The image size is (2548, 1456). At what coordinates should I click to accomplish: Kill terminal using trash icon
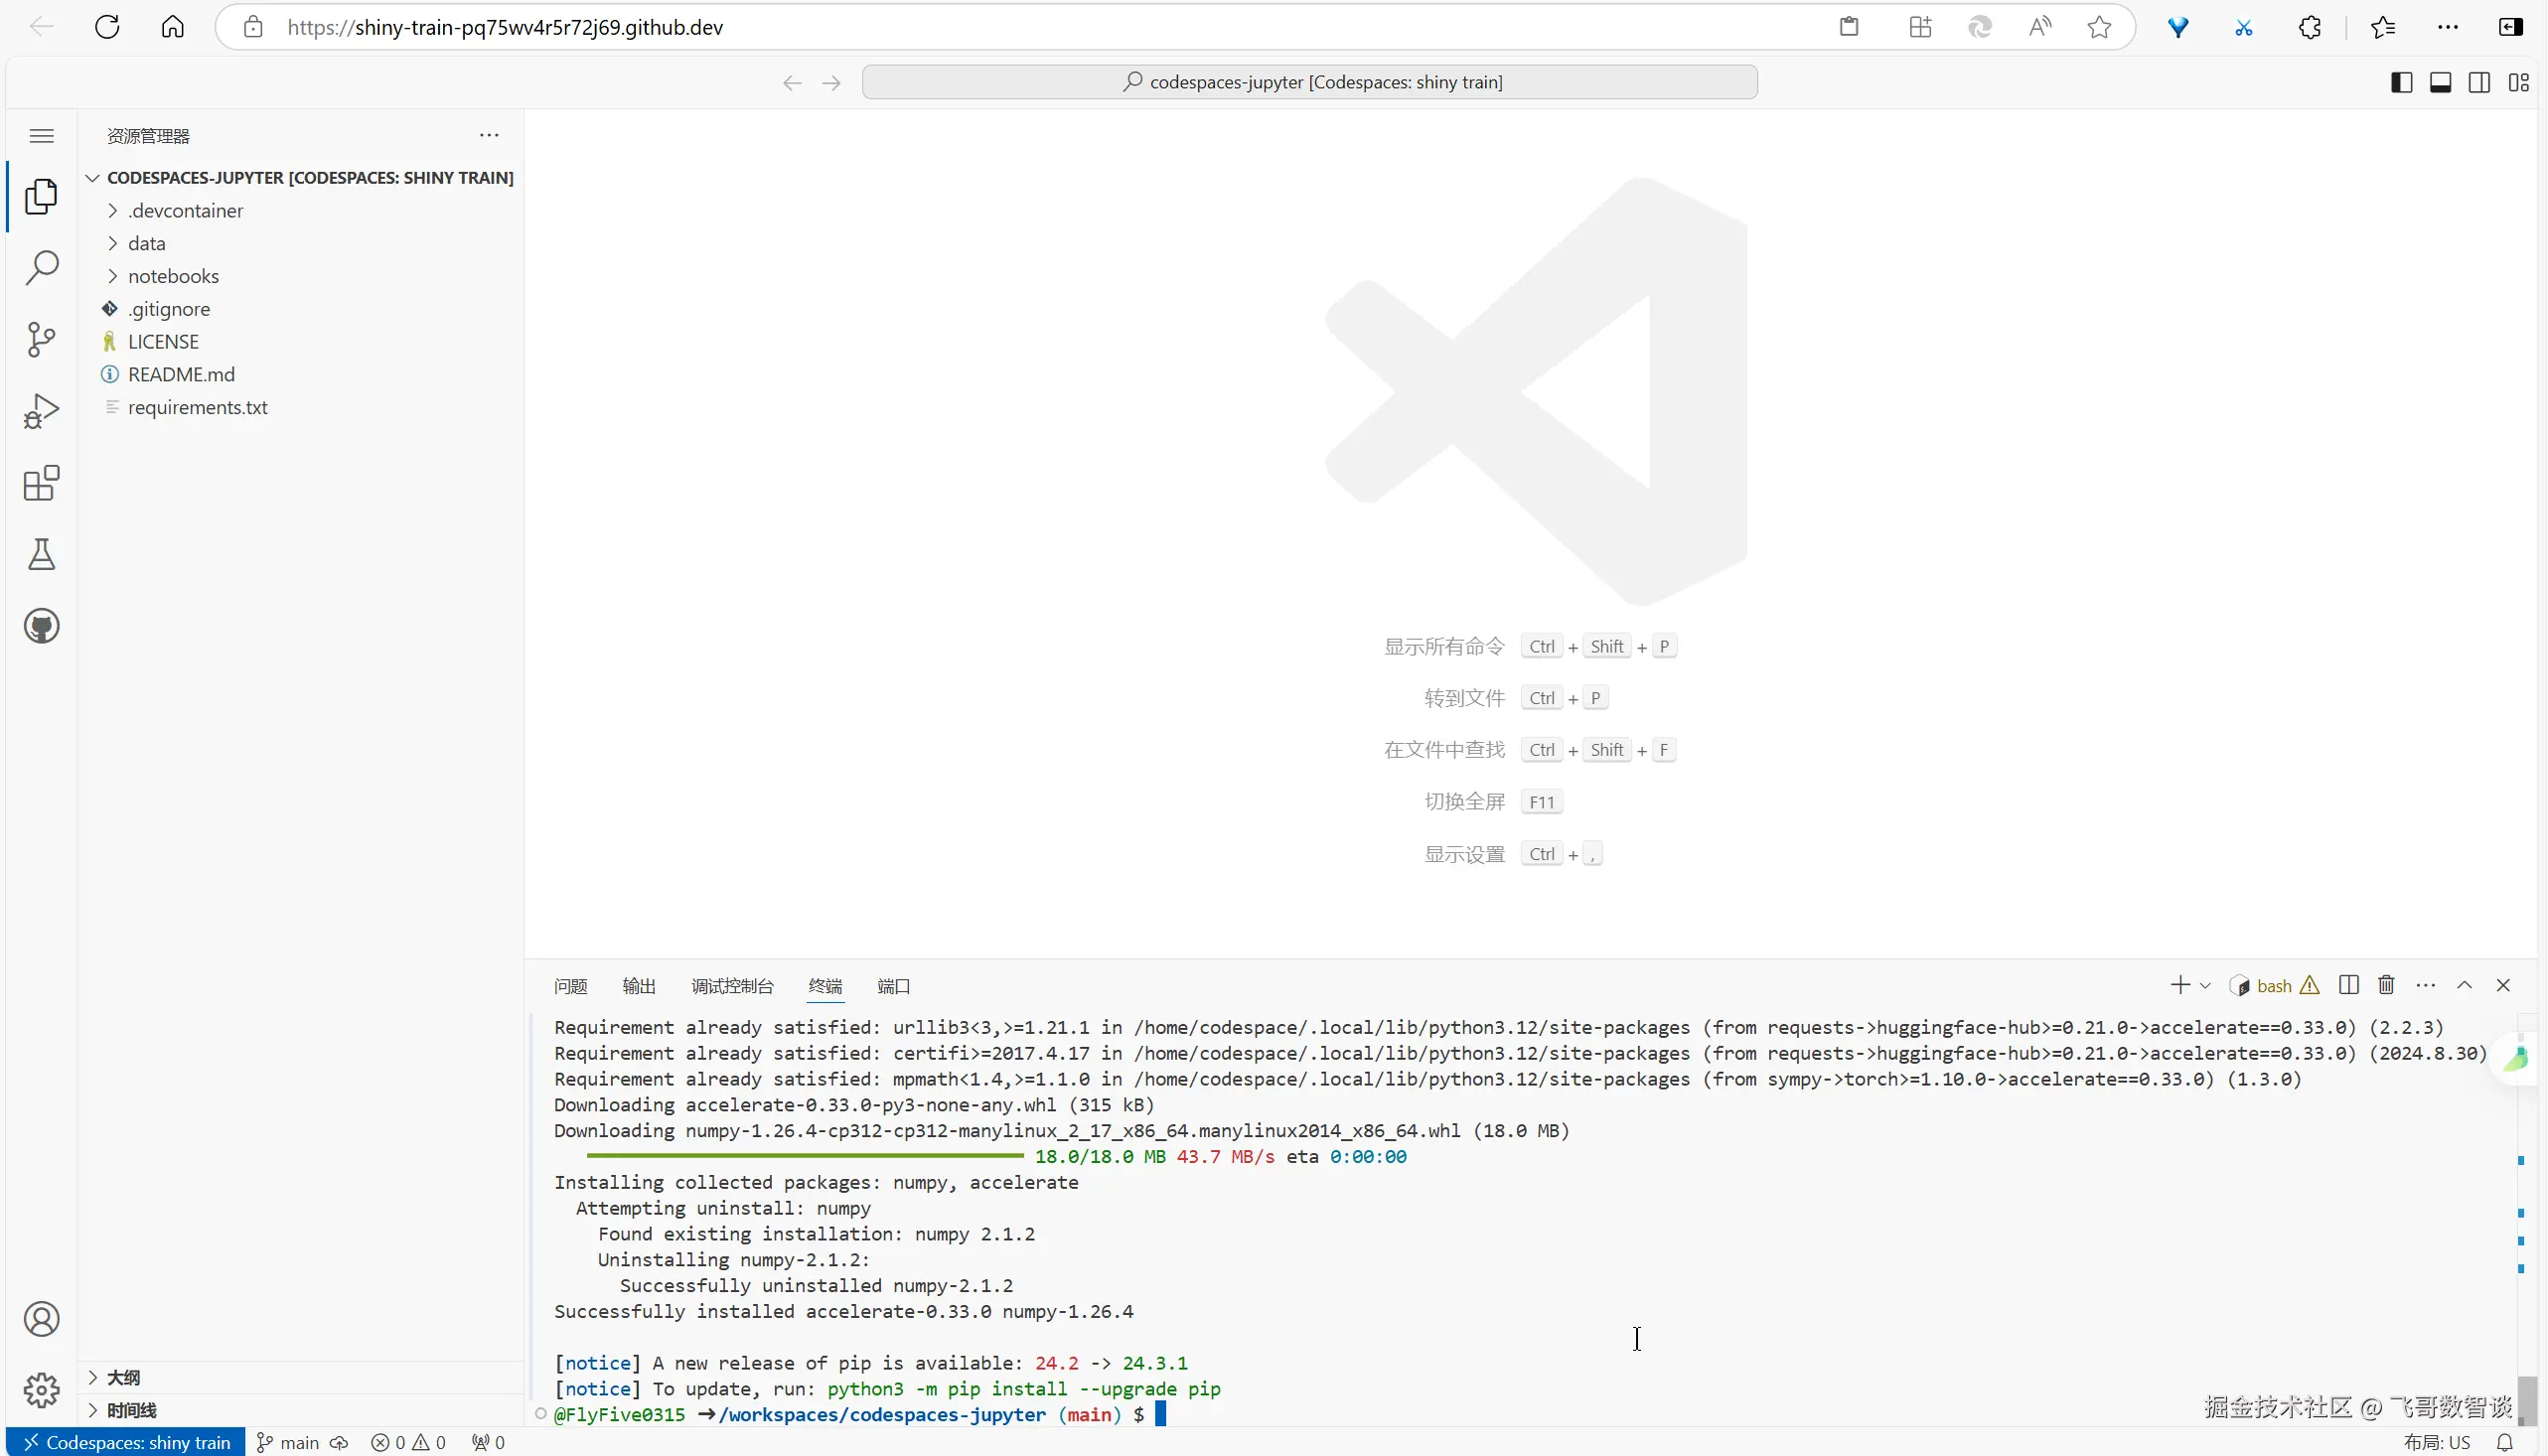tap(2386, 985)
